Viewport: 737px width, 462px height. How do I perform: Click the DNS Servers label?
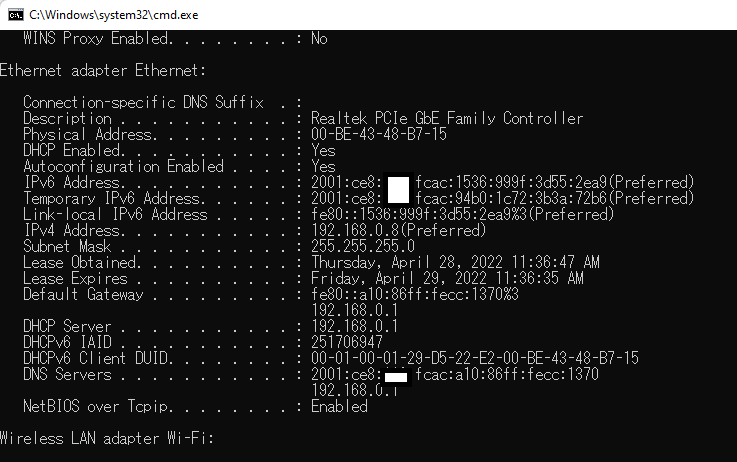coord(68,374)
